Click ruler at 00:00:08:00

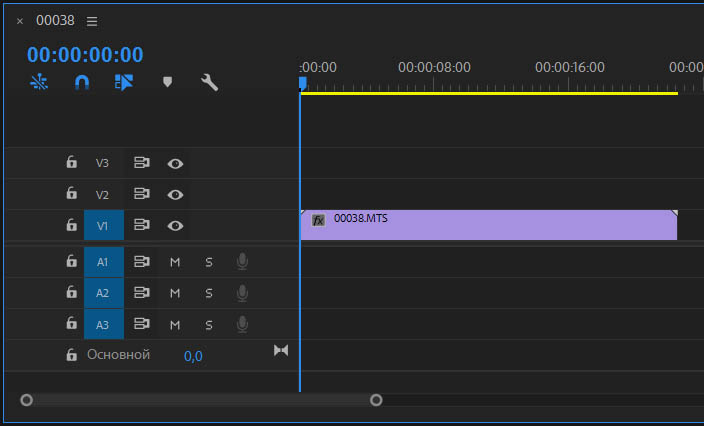pyautogui.click(x=434, y=67)
